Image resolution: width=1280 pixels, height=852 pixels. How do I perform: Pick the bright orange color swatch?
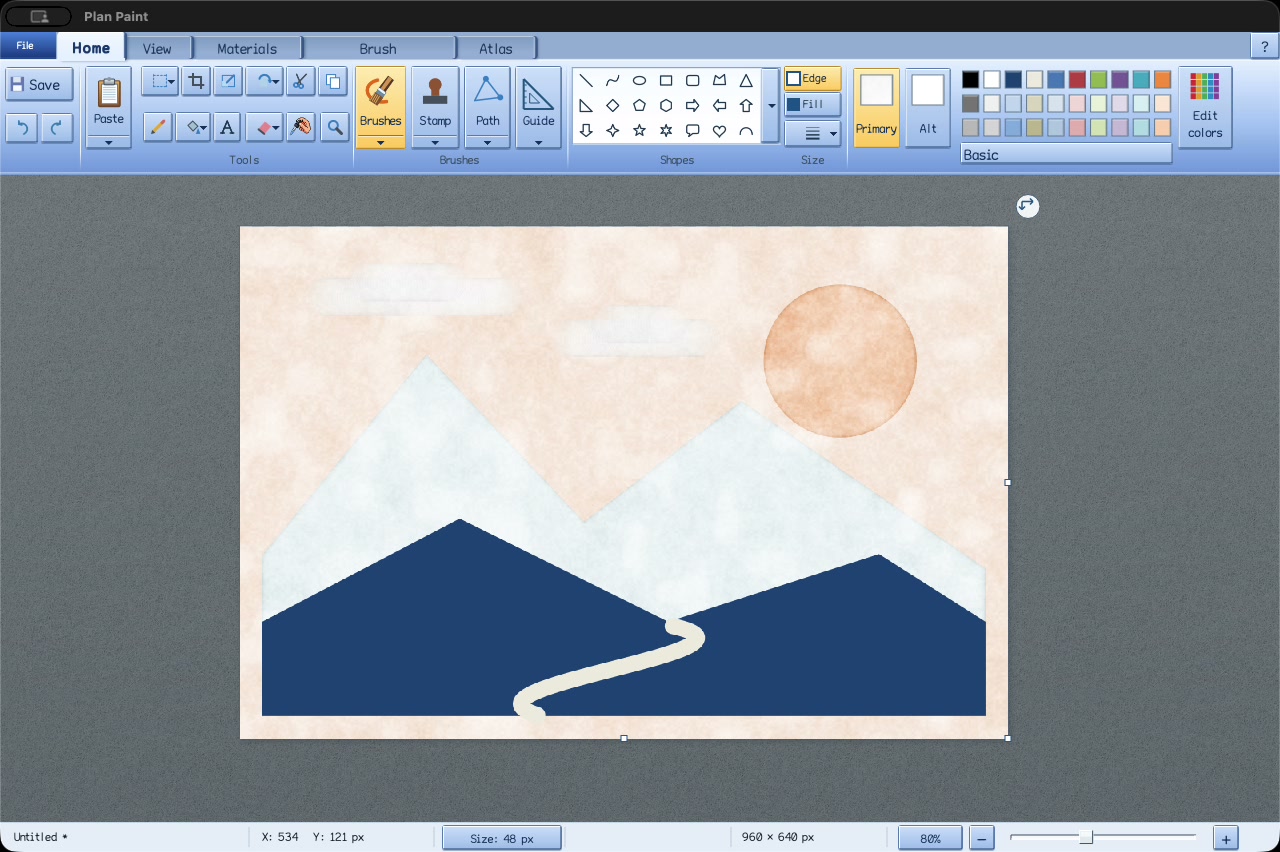click(x=1162, y=79)
